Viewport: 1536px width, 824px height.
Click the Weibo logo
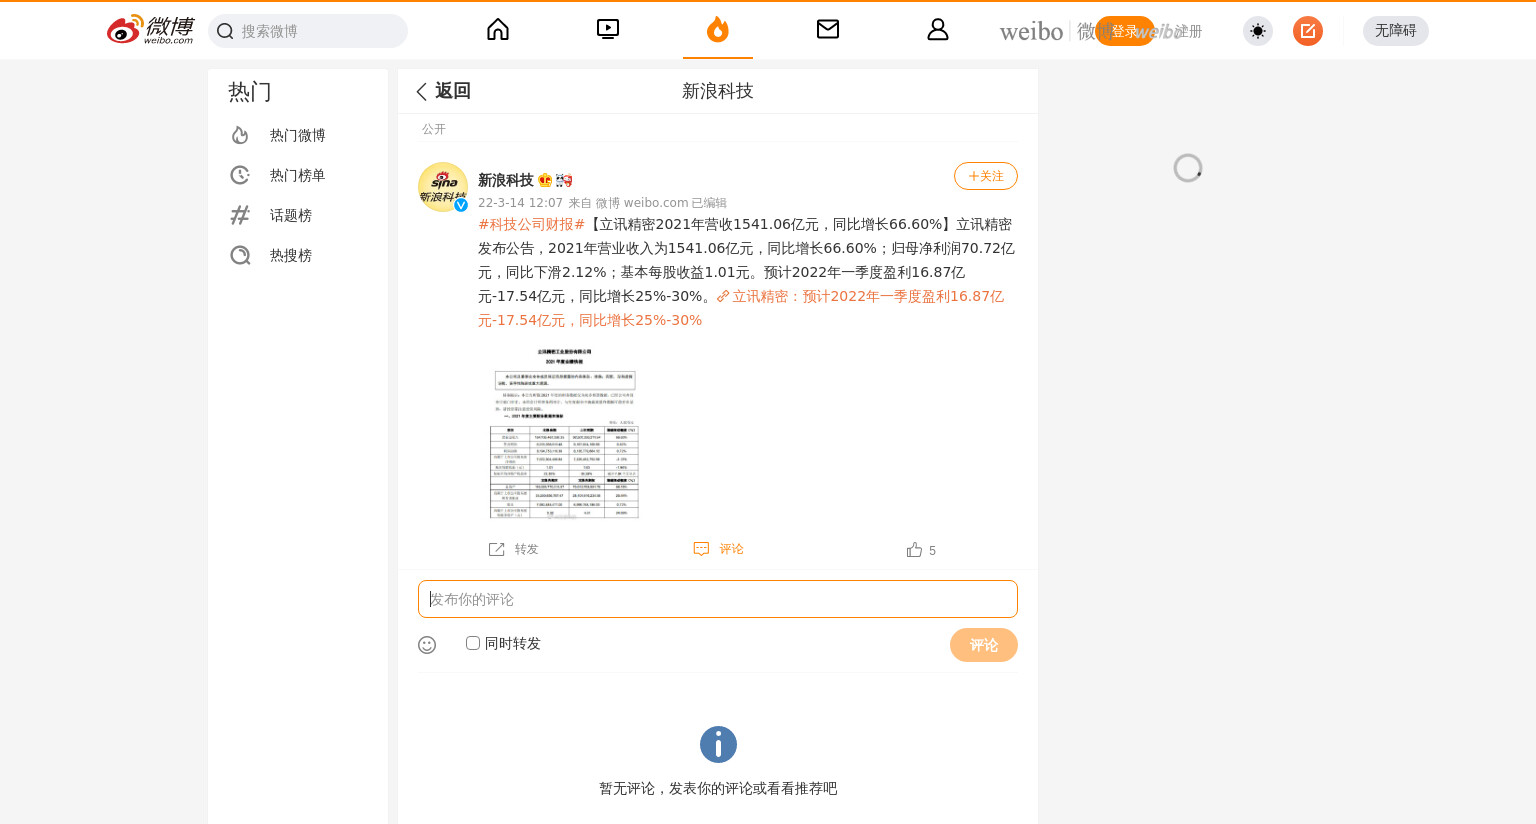coord(150,30)
